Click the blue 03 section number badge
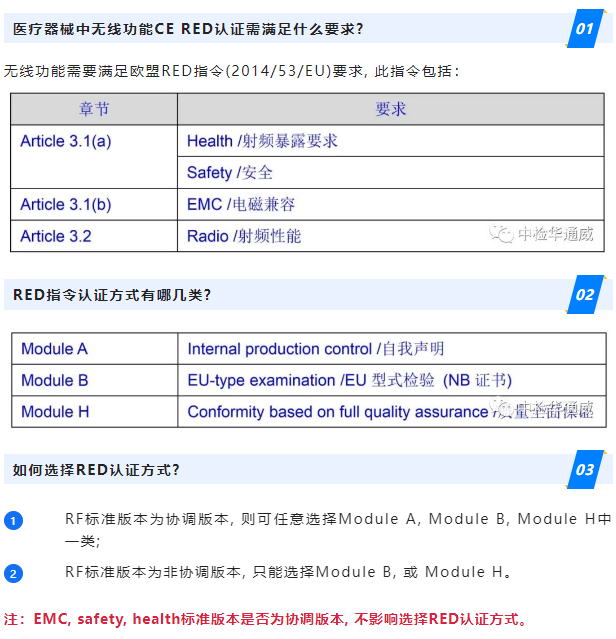Image resolution: width=616 pixels, height=639 pixels. point(585,470)
